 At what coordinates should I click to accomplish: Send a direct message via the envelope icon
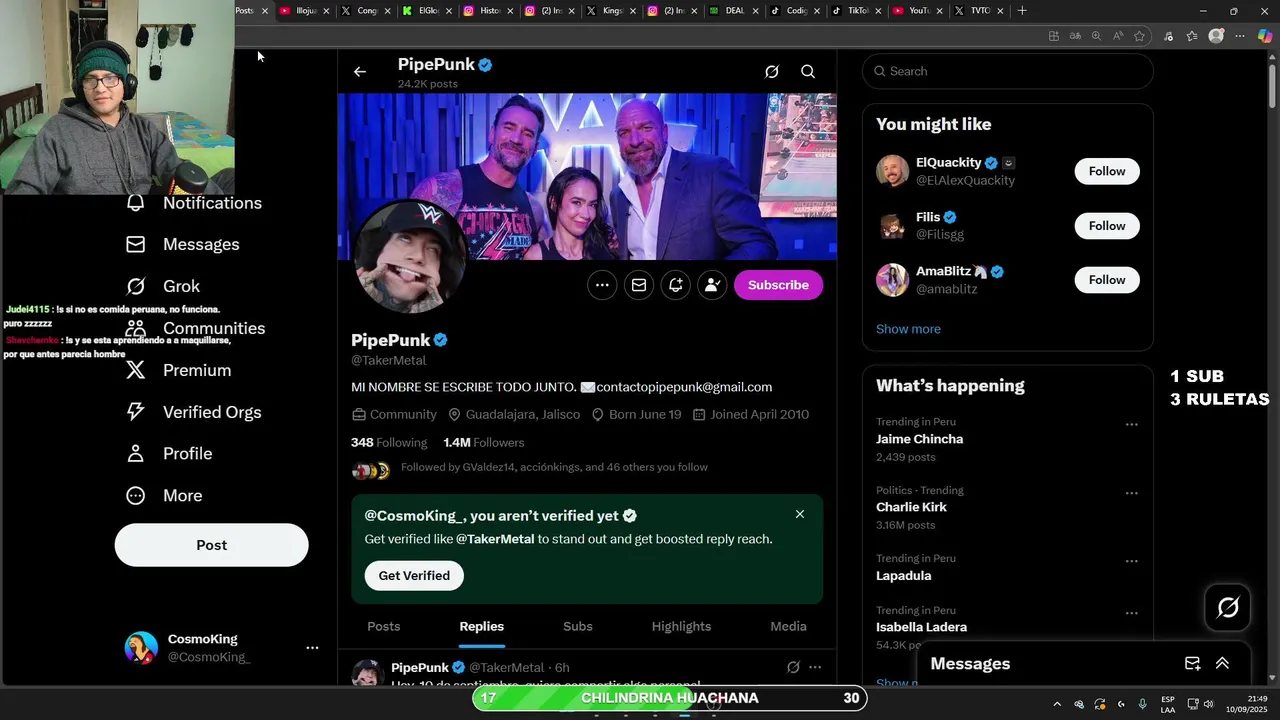(x=639, y=285)
